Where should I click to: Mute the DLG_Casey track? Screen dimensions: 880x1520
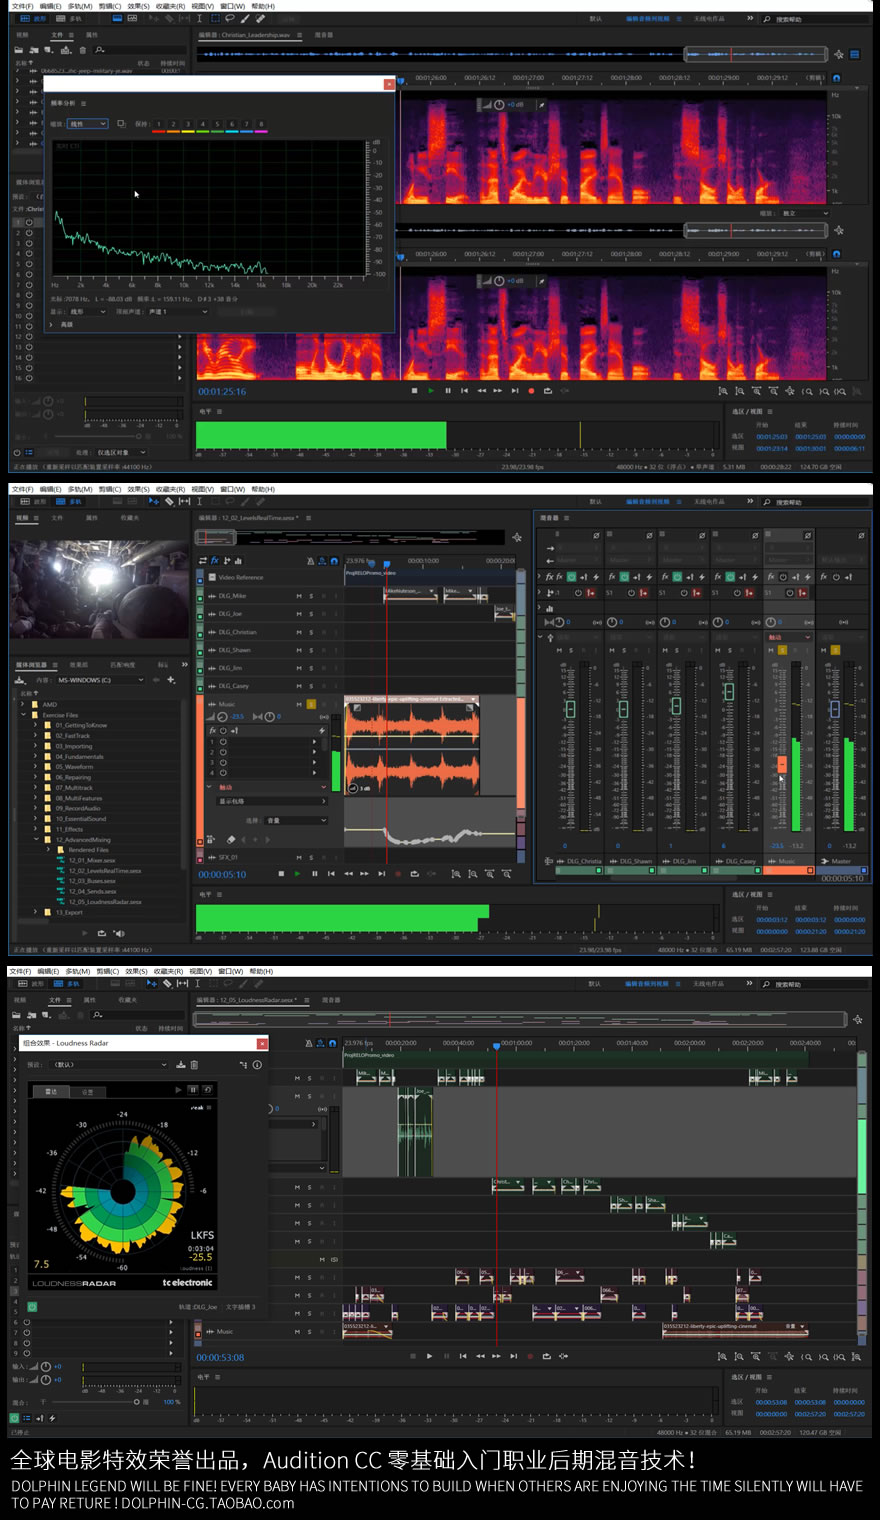click(x=299, y=686)
